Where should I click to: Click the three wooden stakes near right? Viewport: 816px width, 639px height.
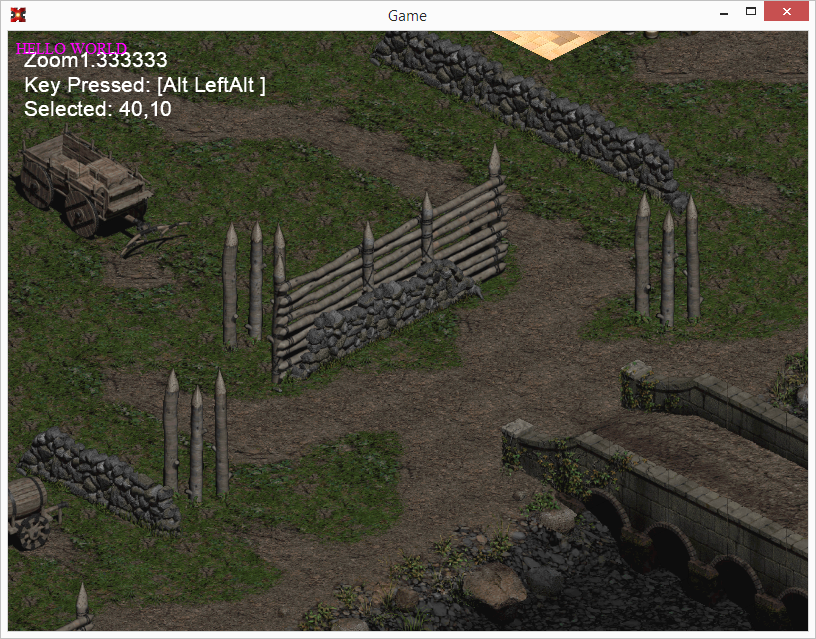(x=667, y=259)
